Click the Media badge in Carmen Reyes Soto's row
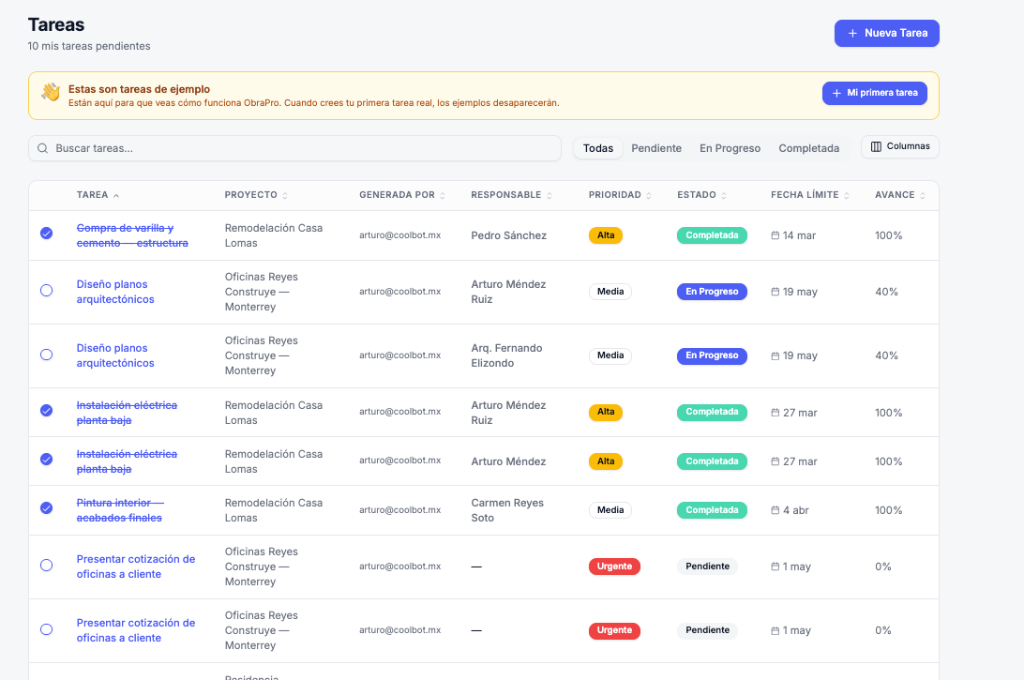Viewport: 1024px width, 680px height. coord(610,510)
